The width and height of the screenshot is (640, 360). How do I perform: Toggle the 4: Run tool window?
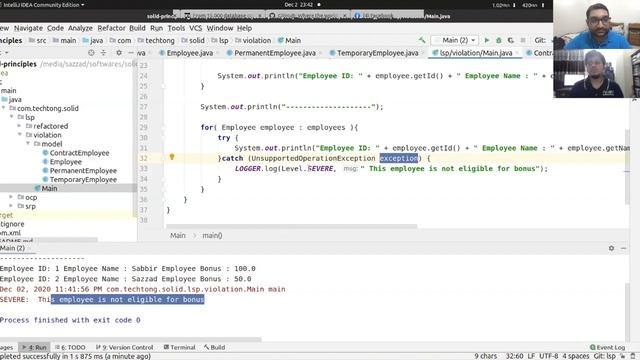click(34, 347)
